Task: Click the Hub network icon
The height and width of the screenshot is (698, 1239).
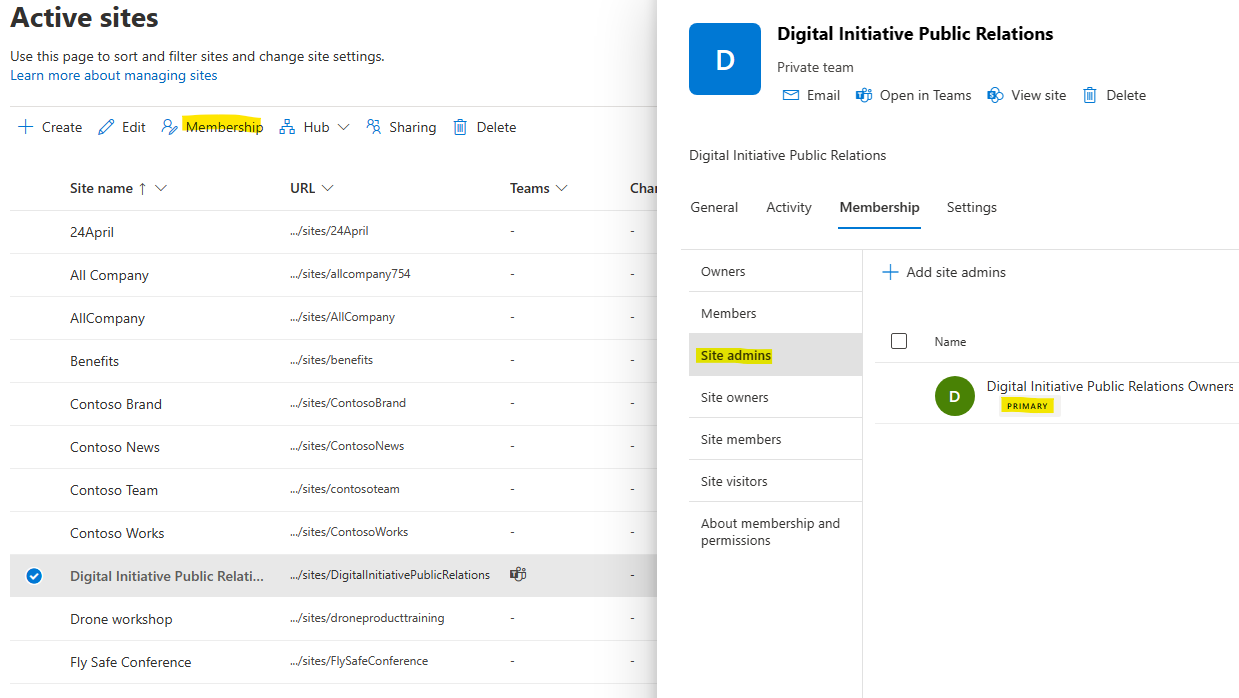Action: [x=287, y=127]
